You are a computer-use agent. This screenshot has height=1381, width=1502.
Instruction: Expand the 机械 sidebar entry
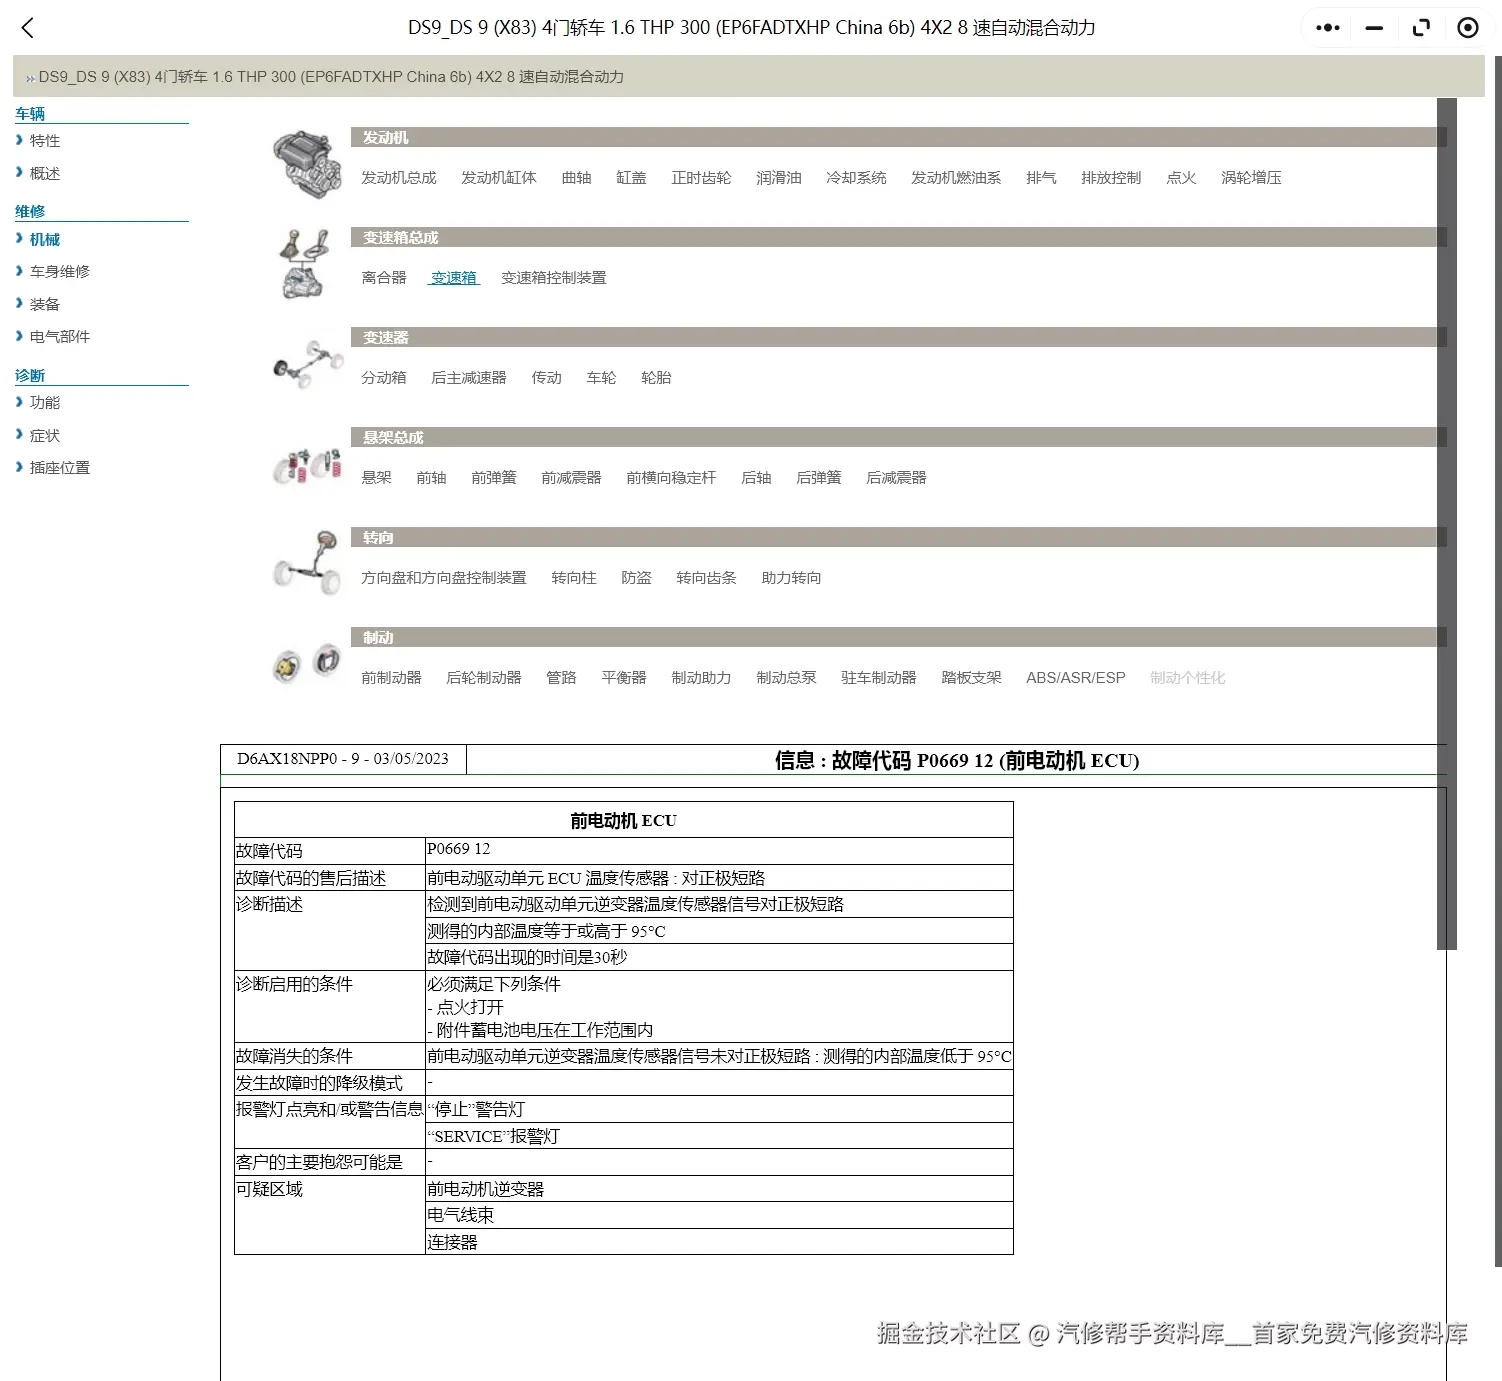pos(45,239)
